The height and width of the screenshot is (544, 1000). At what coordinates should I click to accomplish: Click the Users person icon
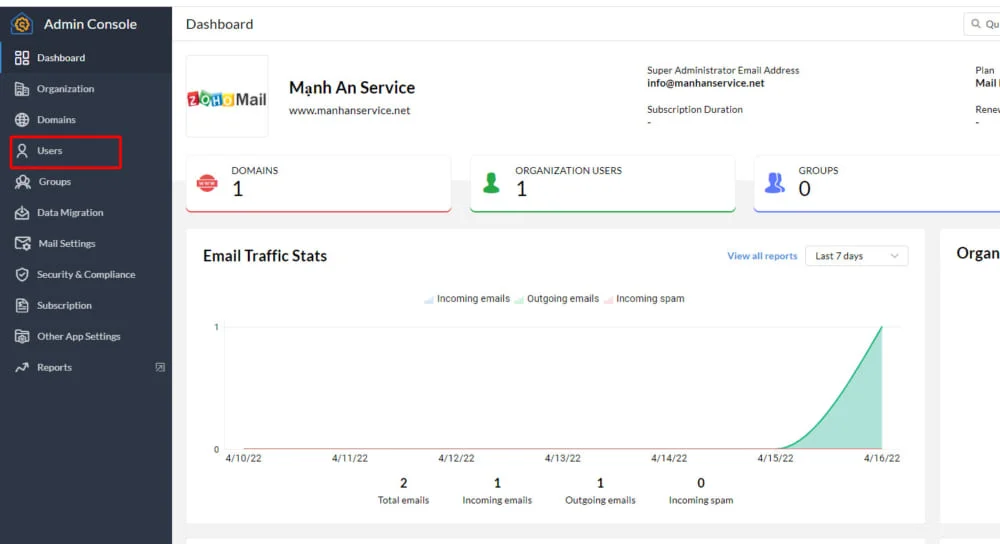[22, 151]
